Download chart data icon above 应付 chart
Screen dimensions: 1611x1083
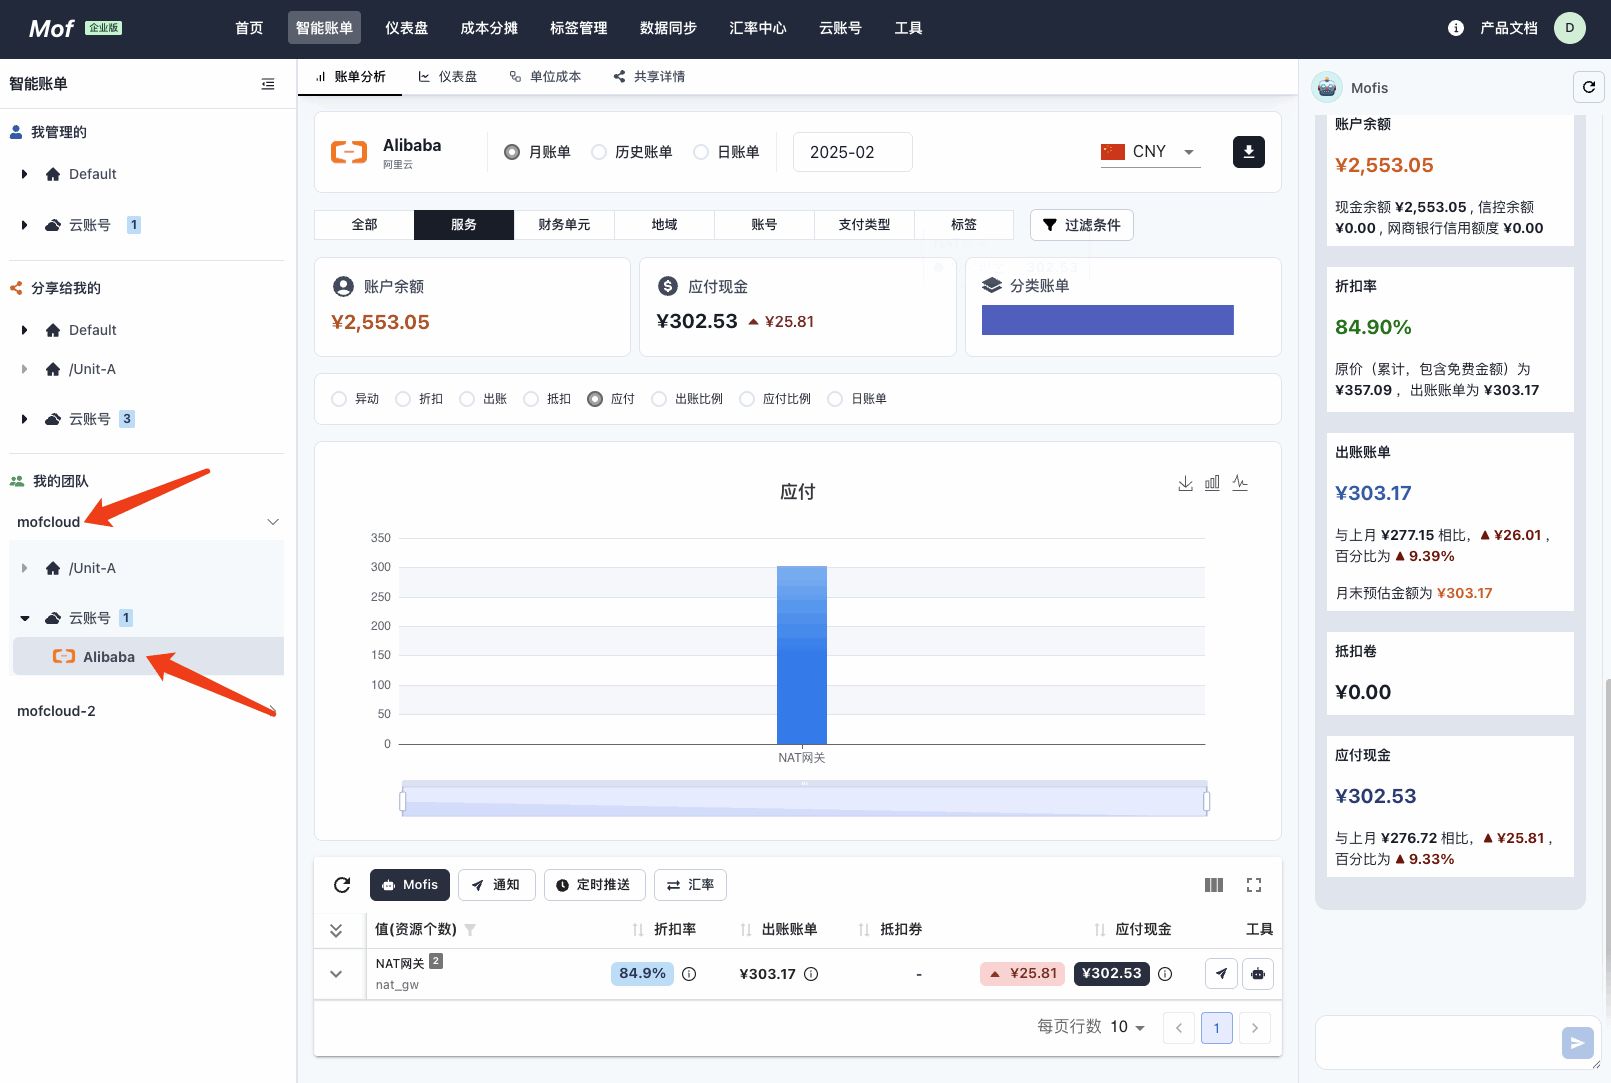click(1185, 483)
